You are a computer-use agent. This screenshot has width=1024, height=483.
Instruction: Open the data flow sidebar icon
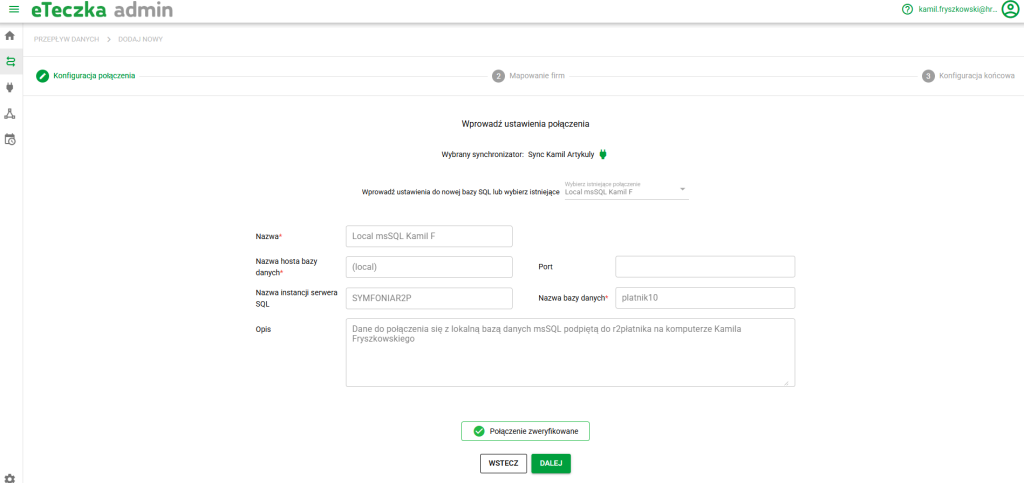tap(10, 62)
